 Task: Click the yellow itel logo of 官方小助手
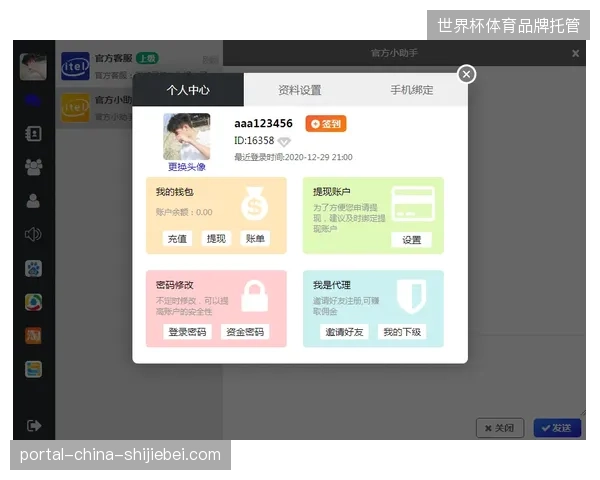pyautogui.click(x=75, y=108)
